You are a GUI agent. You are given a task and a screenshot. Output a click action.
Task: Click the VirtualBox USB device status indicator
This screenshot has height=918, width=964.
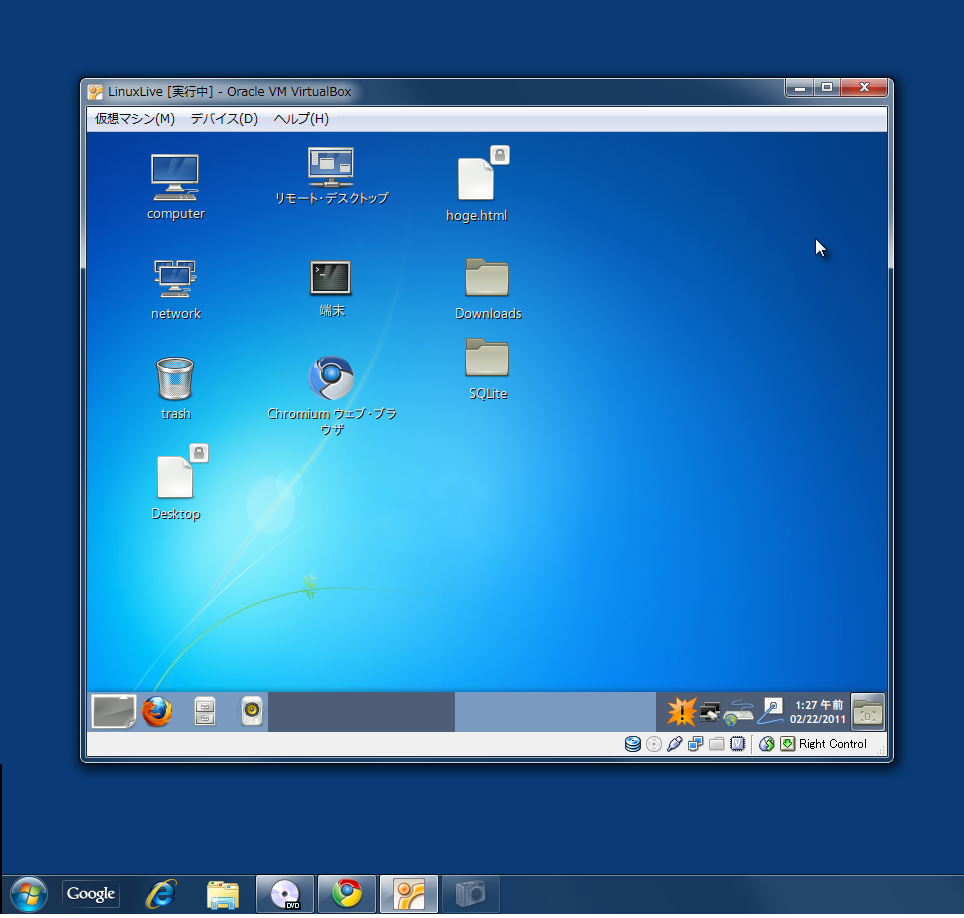pyautogui.click(x=674, y=744)
